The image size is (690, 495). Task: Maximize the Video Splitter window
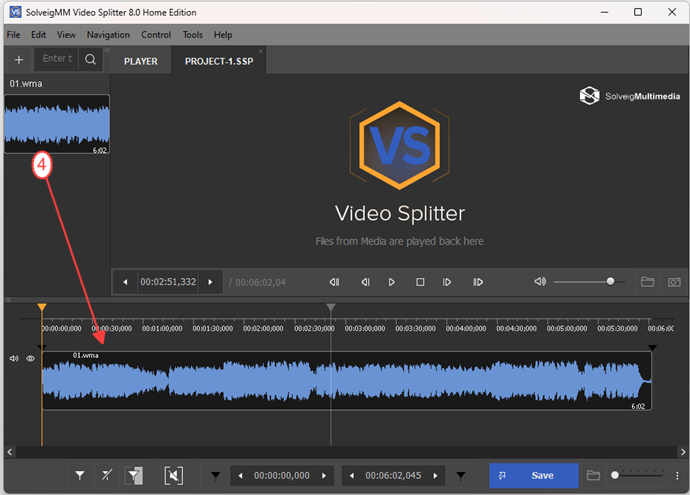click(638, 12)
